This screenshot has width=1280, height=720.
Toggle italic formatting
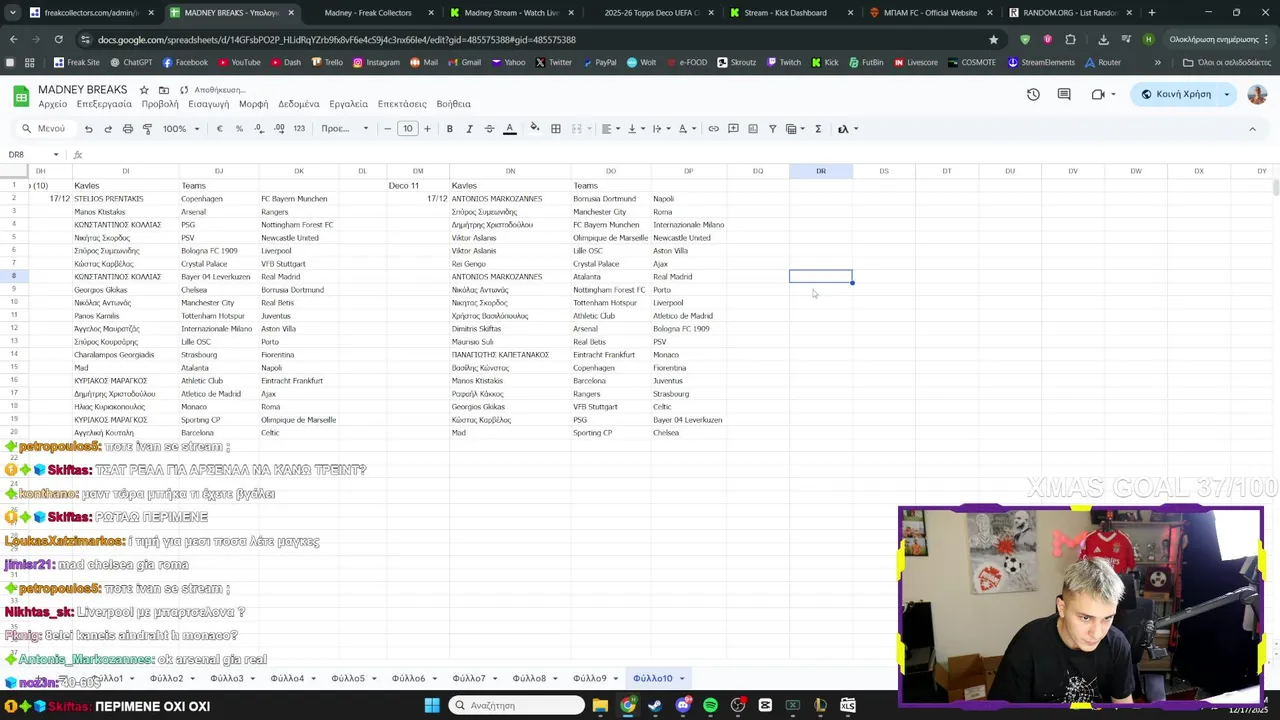(469, 129)
